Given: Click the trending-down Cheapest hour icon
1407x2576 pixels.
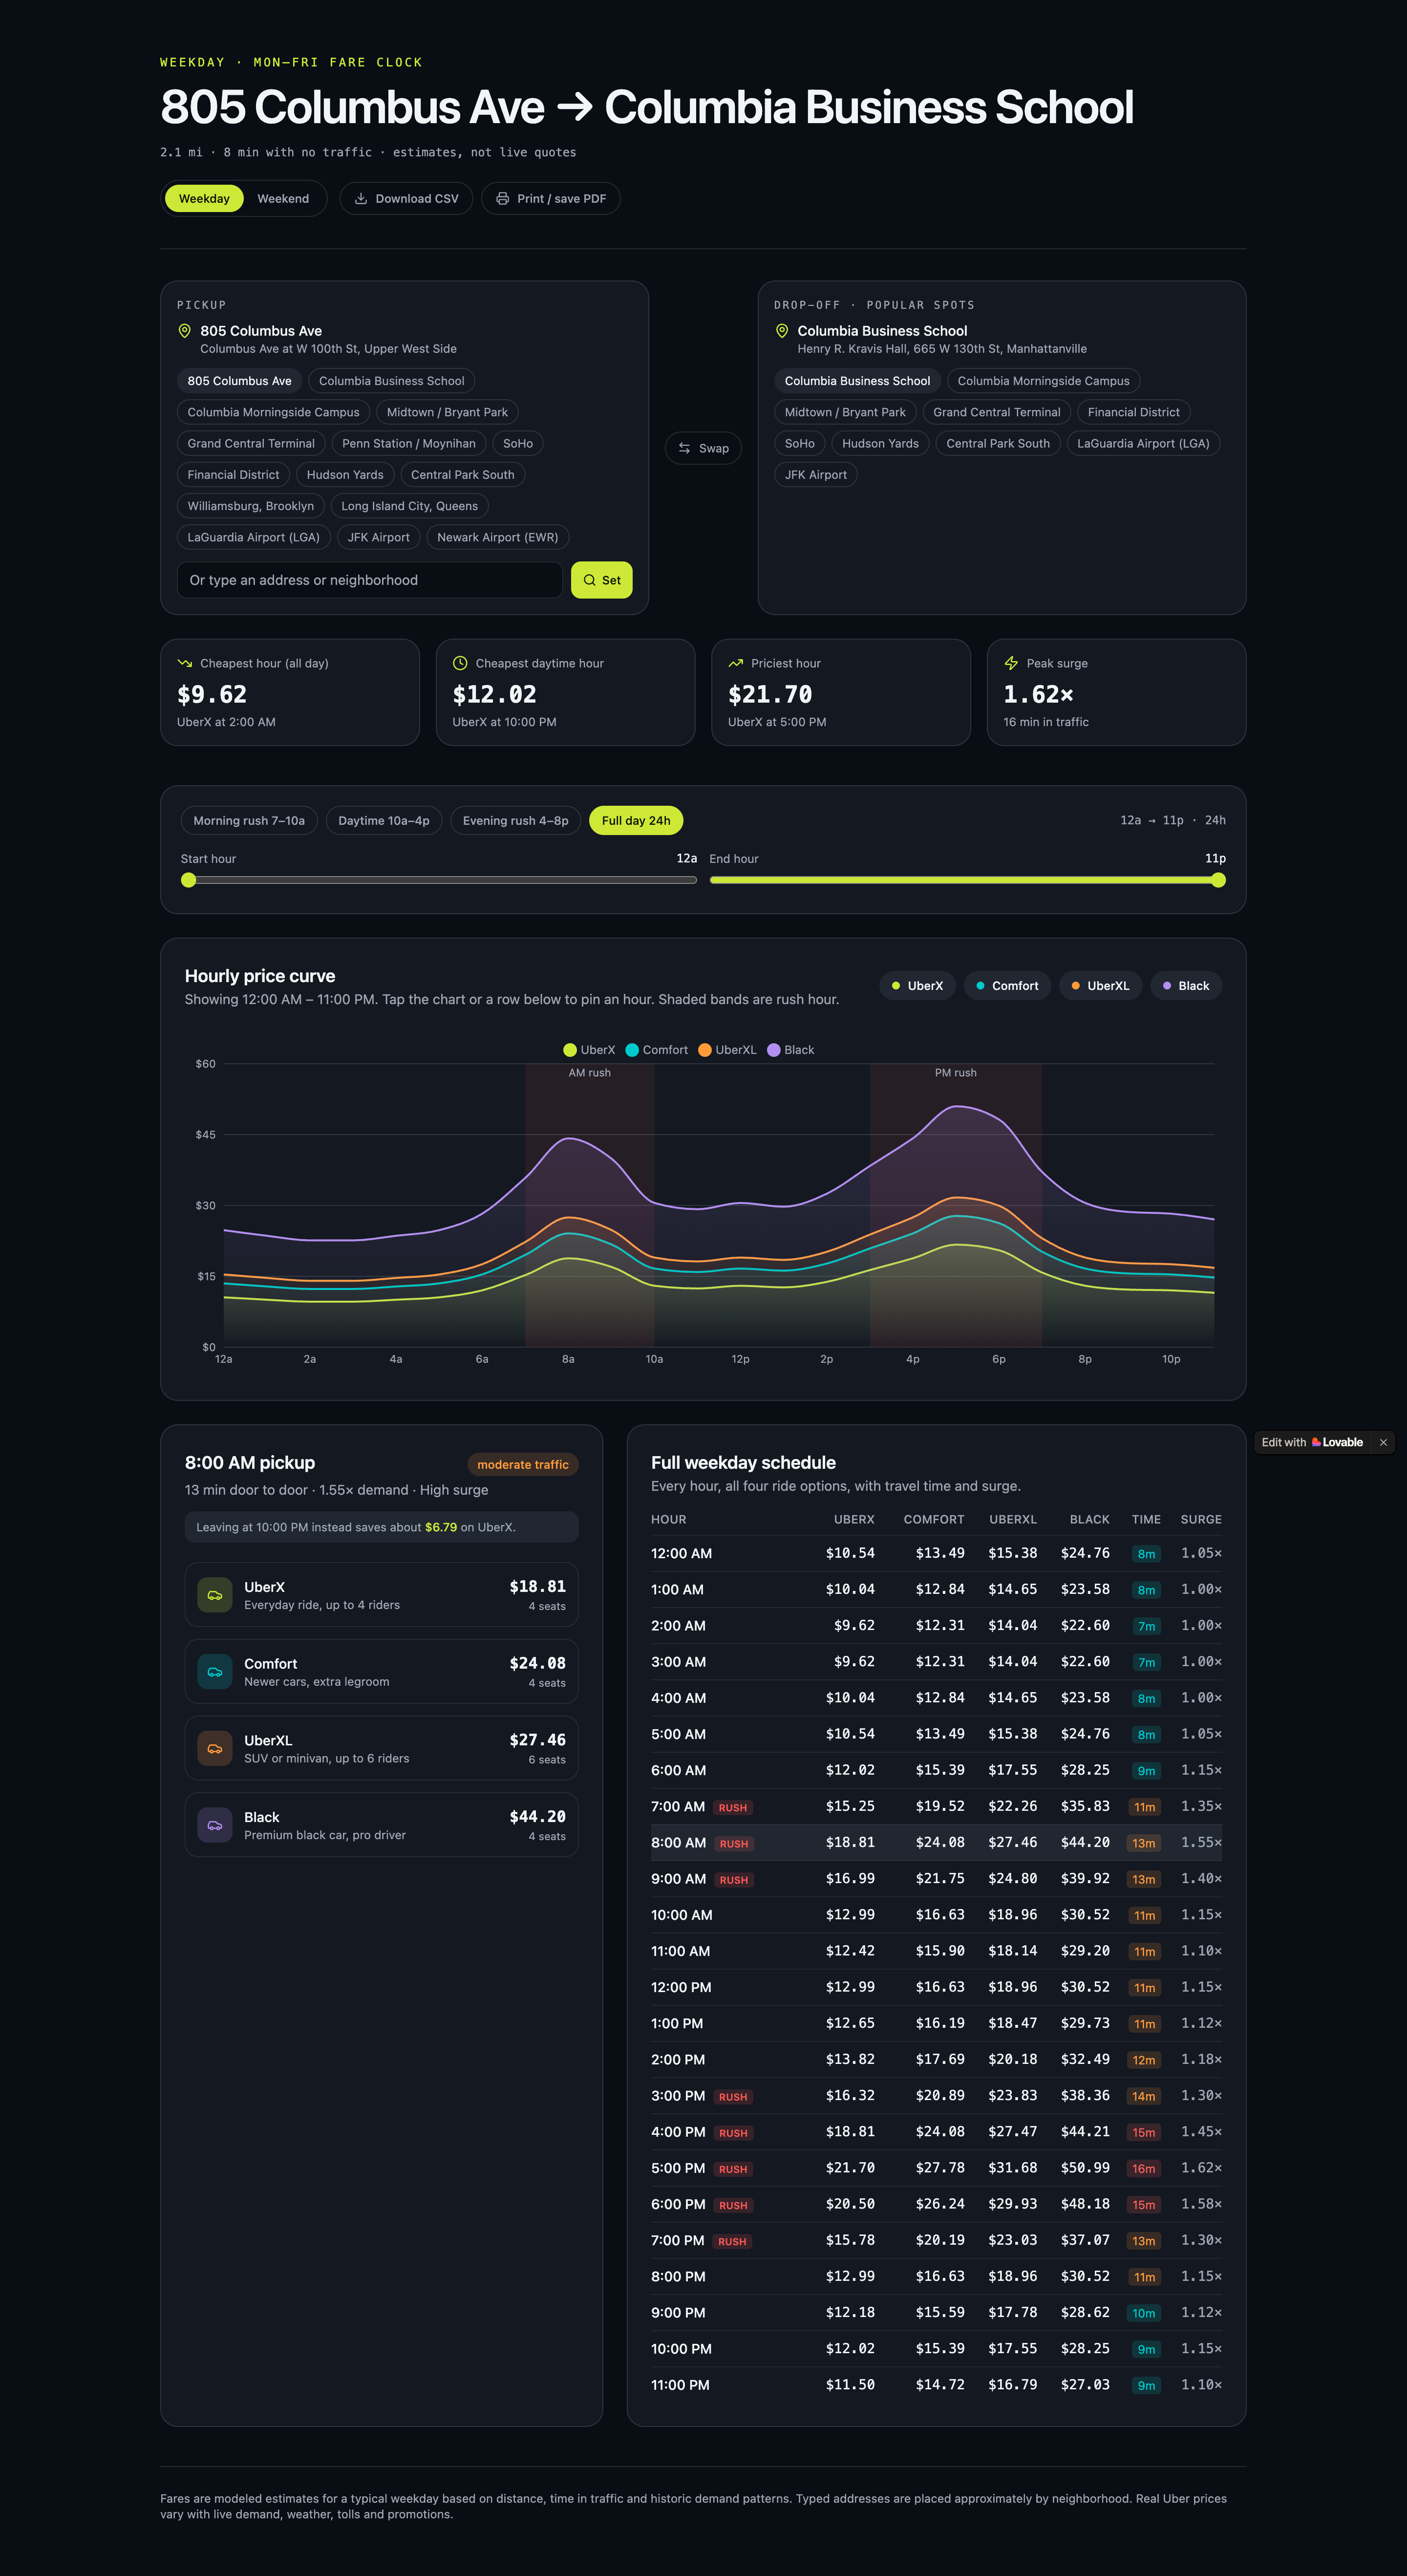Looking at the screenshot, I should tap(185, 663).
